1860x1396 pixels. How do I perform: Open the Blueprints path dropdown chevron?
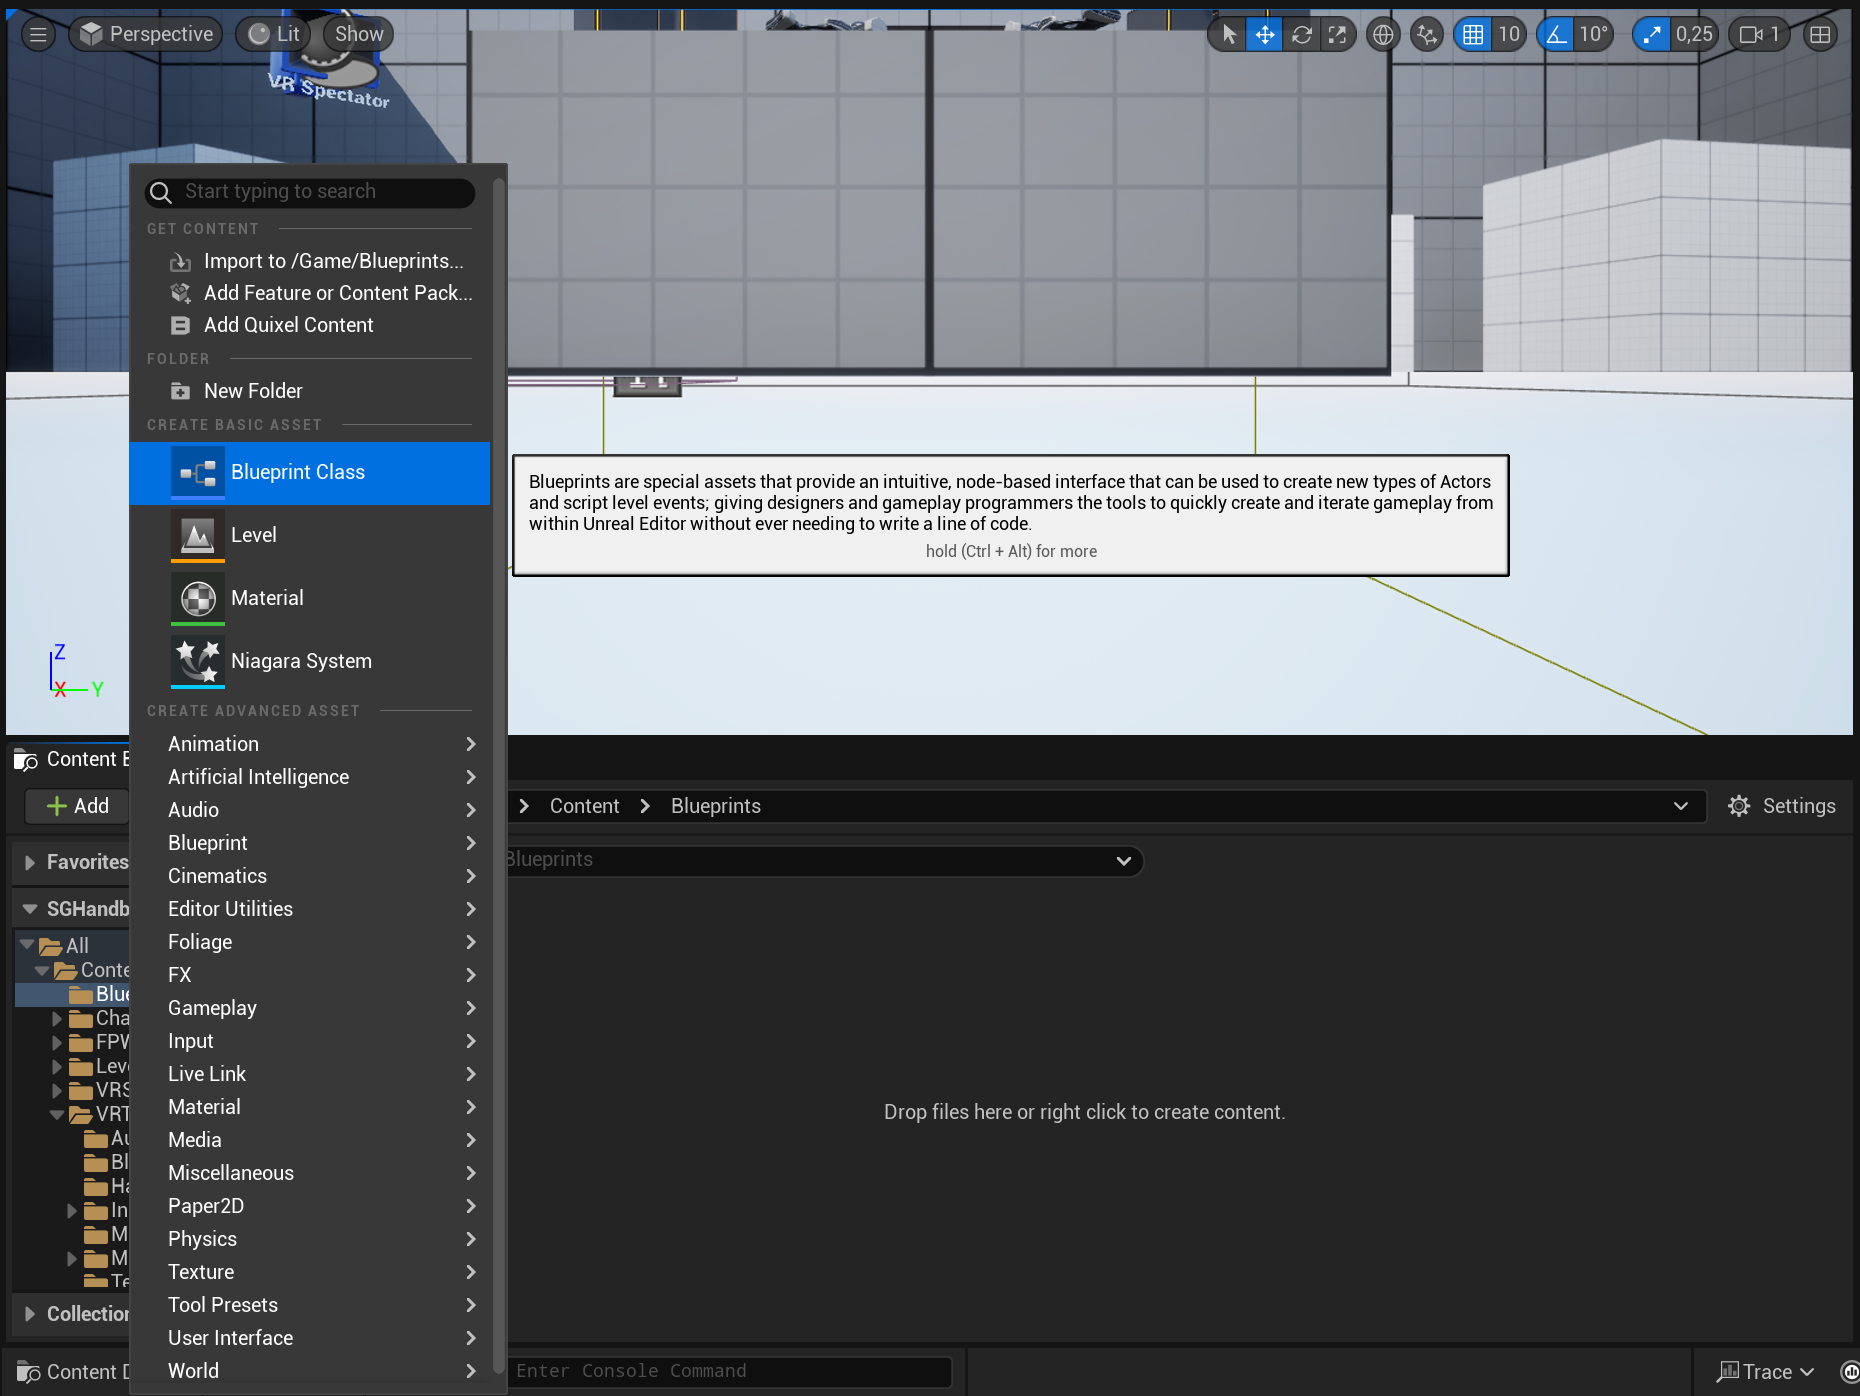pos(1683,806)
